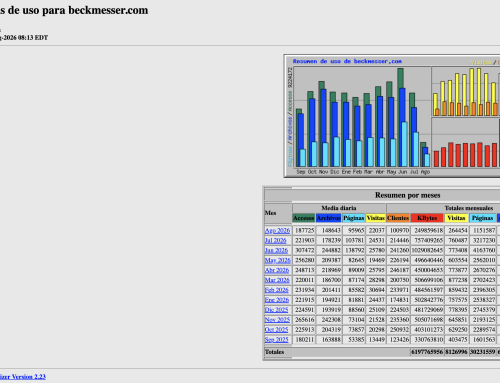The width and height of the screenshot is (500, 383).
Task: Open the Ene 2026 monthly report link
Action: pyautogui.click(x=277, y=300)
